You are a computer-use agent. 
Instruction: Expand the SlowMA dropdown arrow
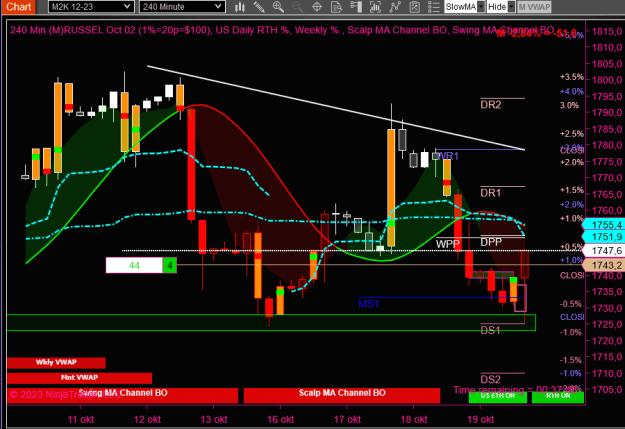click(481, 7)
